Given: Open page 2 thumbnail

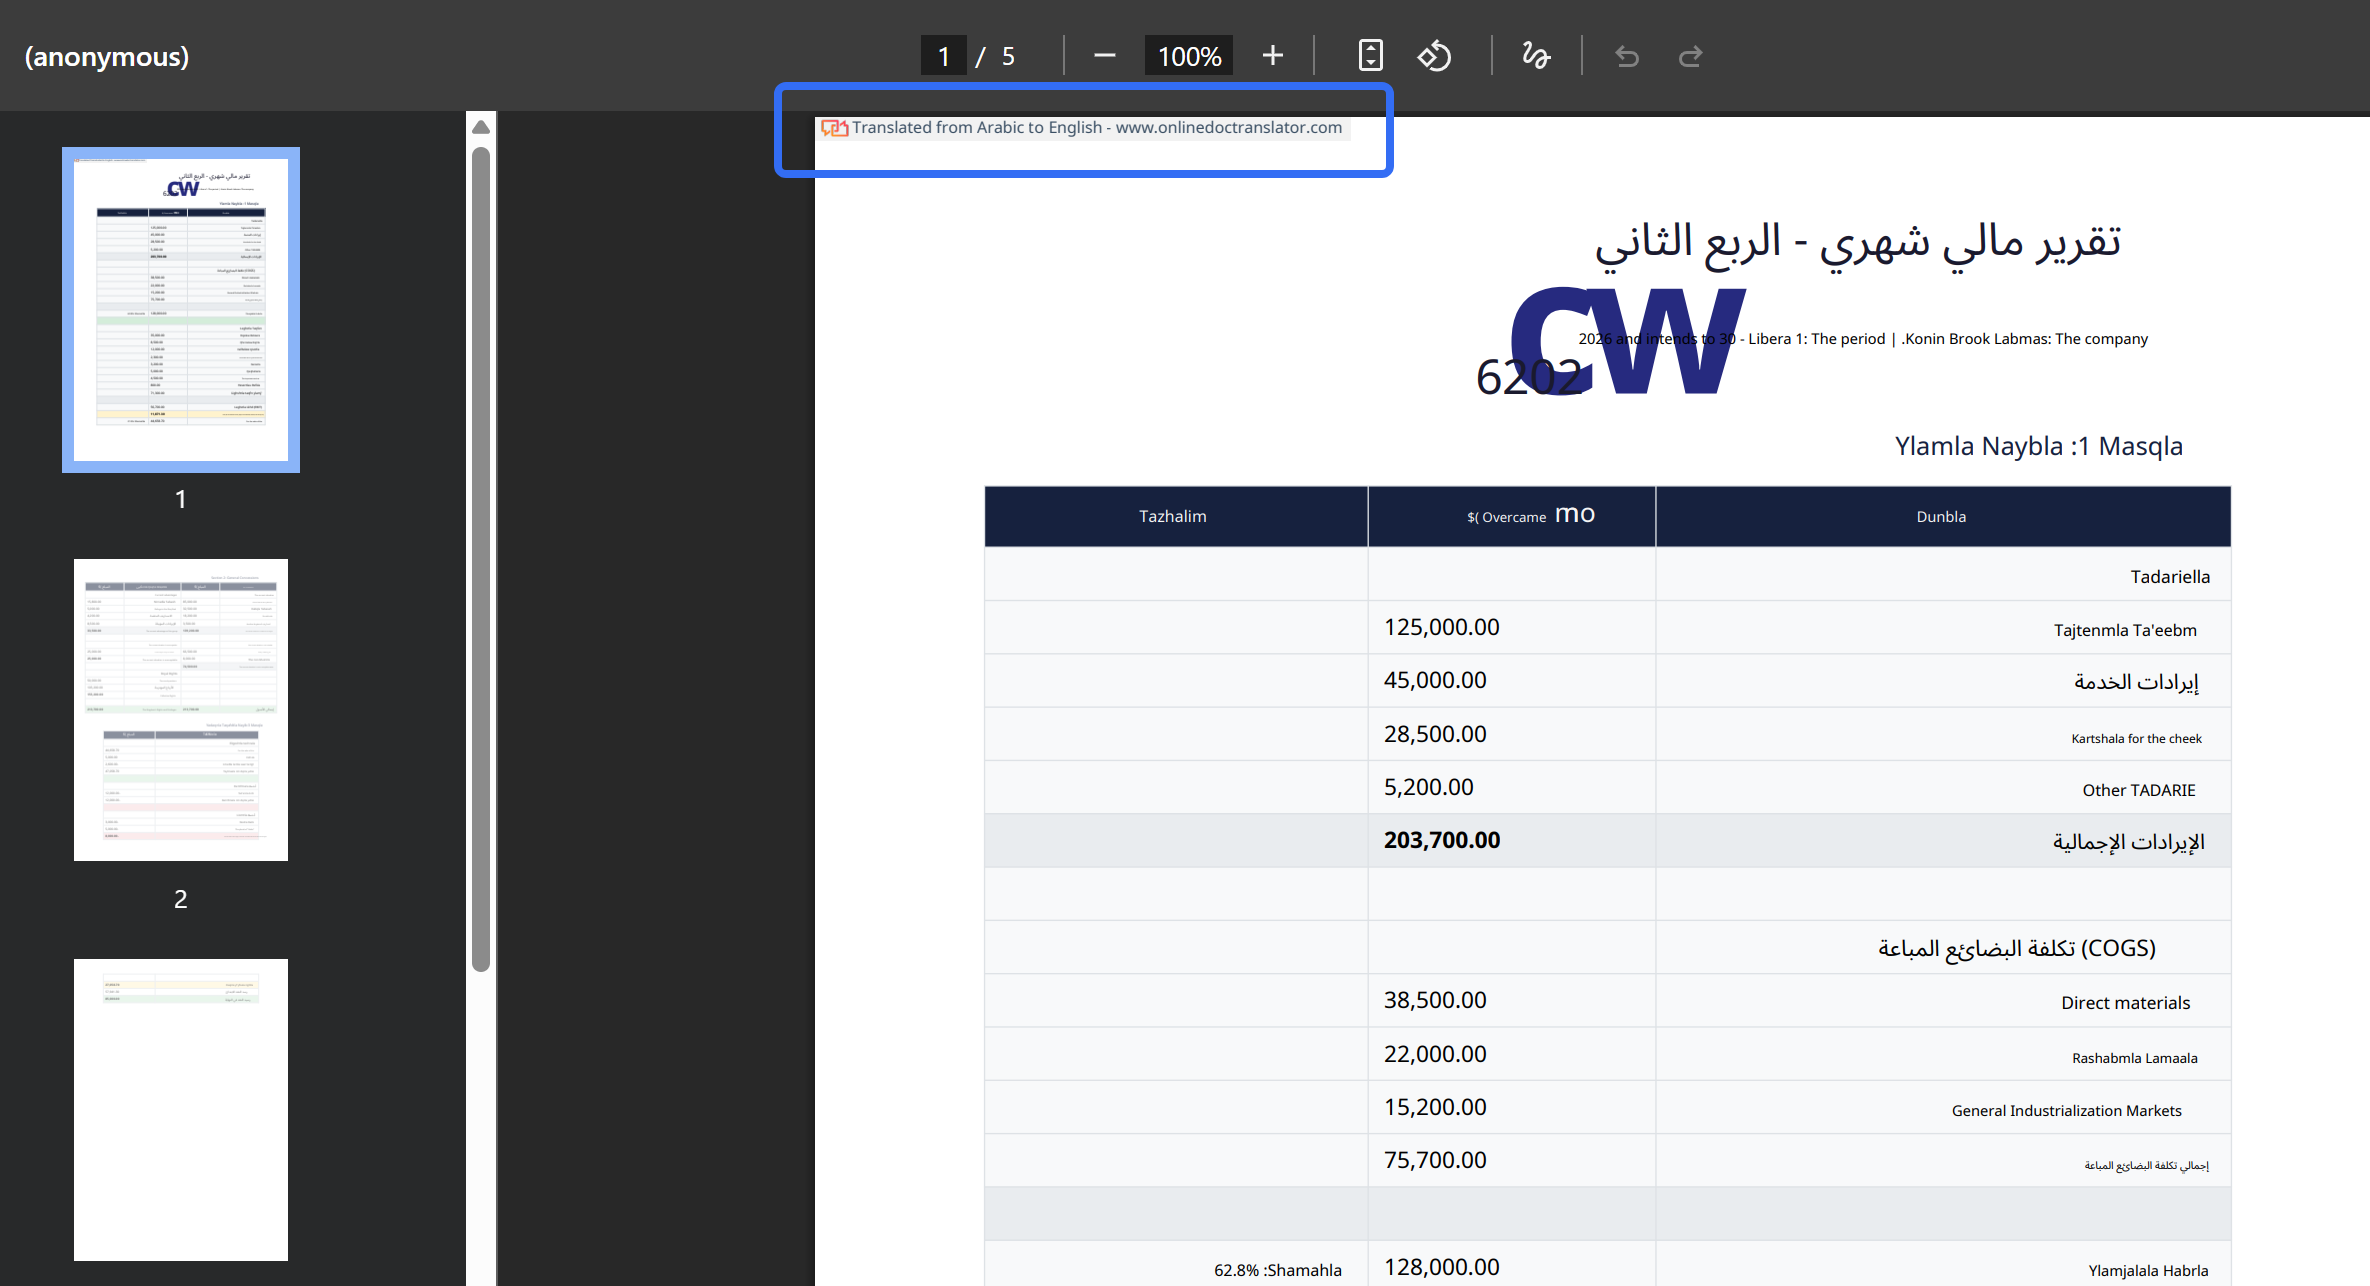Looking at the screenshot, I should pos(181,710).
